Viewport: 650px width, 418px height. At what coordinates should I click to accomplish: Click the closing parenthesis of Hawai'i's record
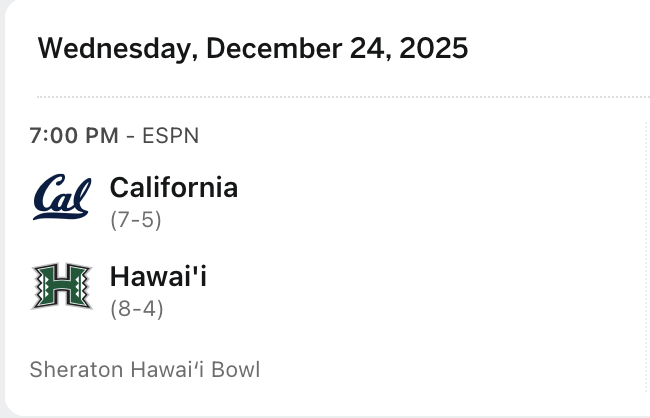pos(159,308)
